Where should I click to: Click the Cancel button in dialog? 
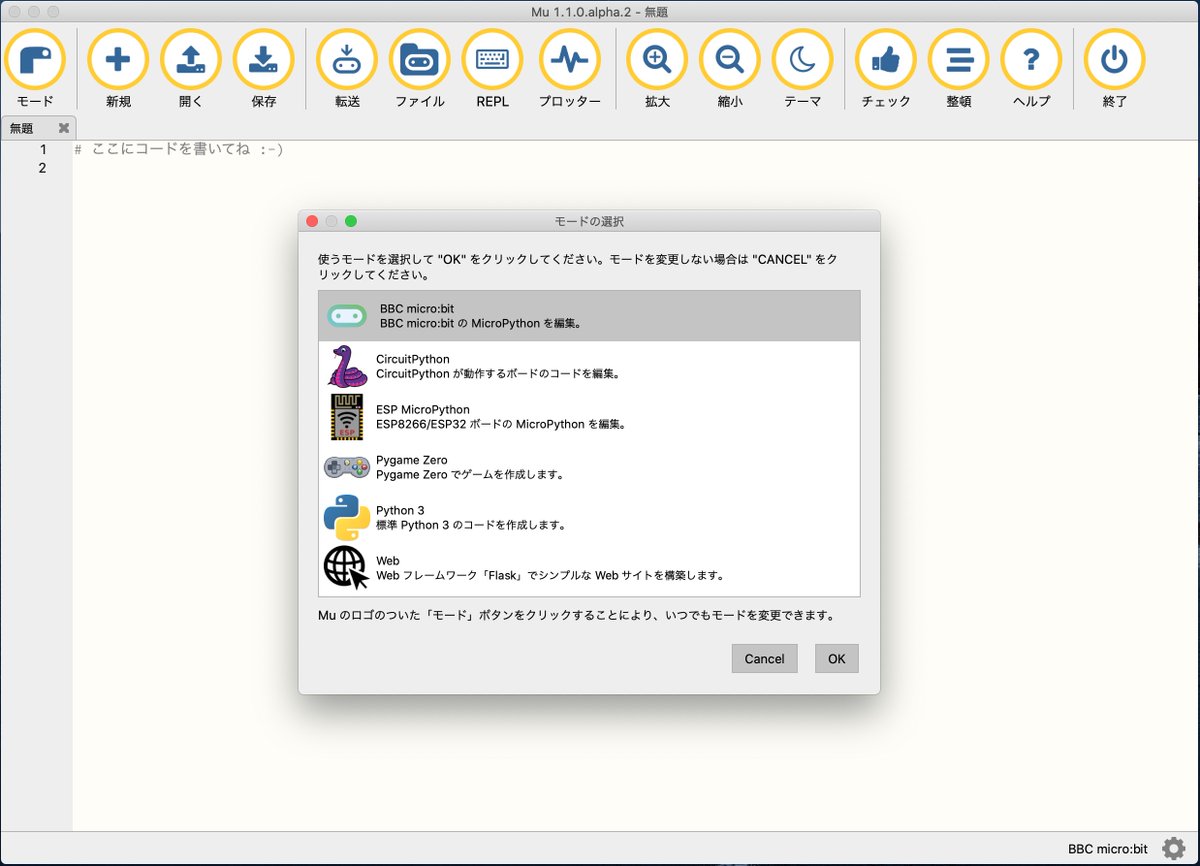[765, 658]
